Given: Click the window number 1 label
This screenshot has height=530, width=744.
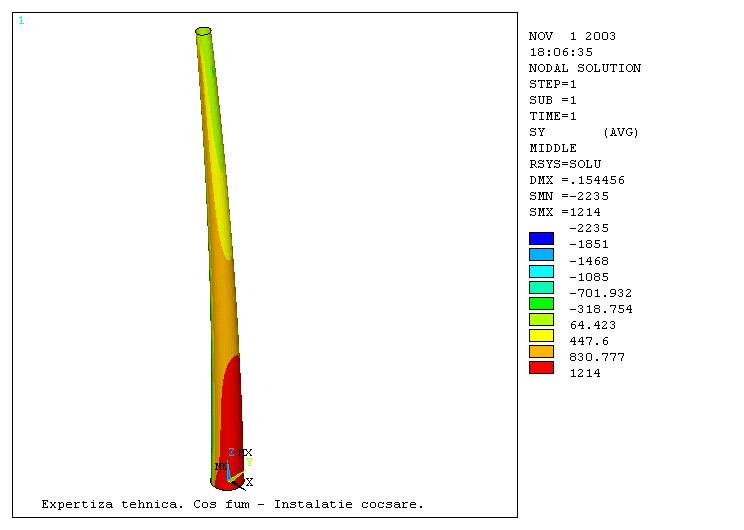Looking at the screenshot, I should (21, 20).
